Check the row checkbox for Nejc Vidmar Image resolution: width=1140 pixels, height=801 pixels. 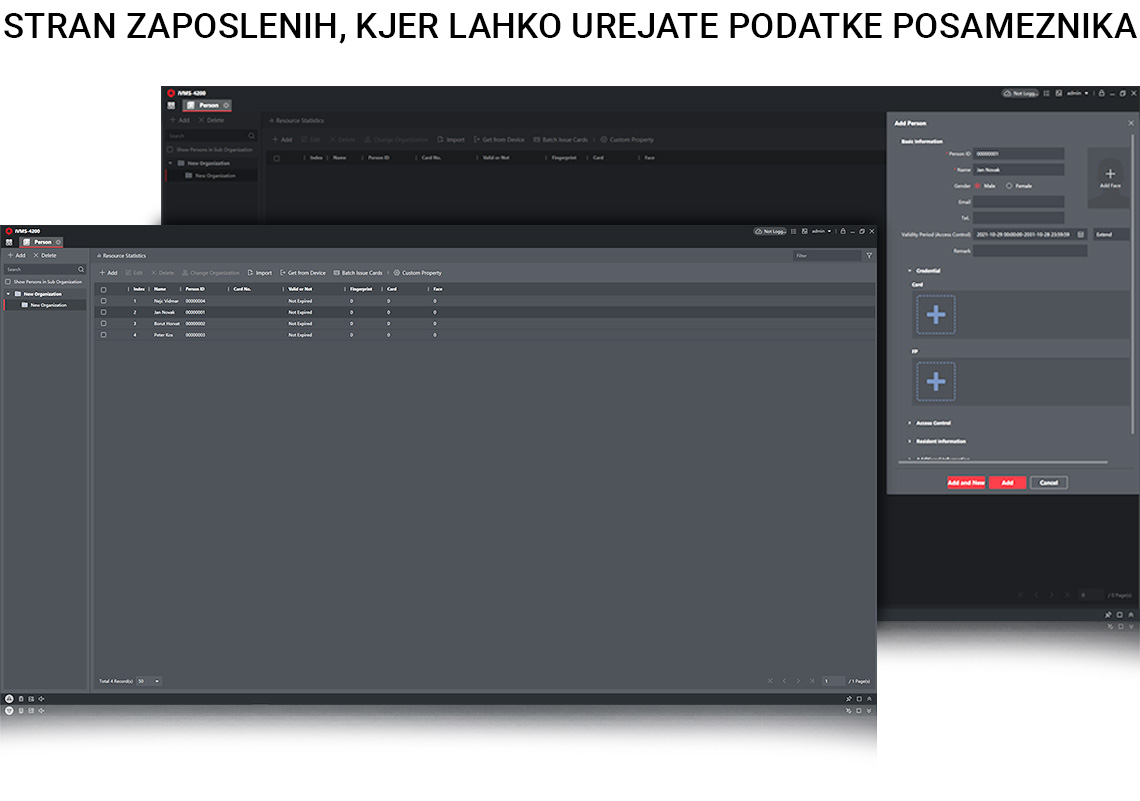coord(103,301)
